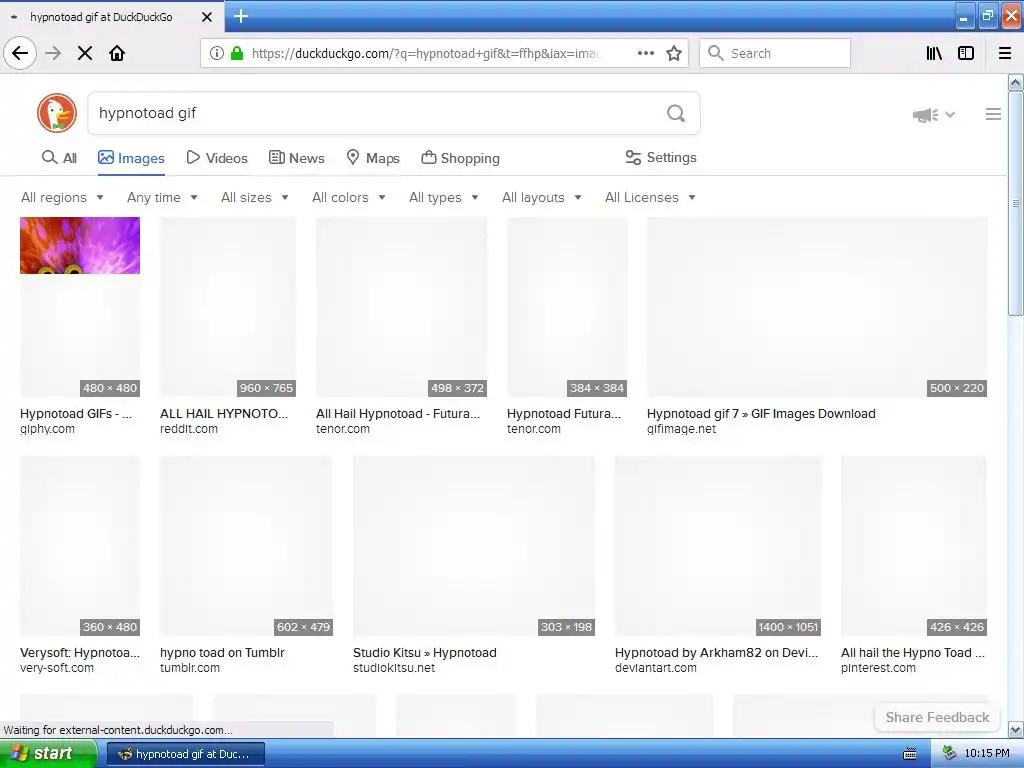1024x768 pixels.
Task: Click the 10:15 PM taskbar clock
Action: click(987, 754)
